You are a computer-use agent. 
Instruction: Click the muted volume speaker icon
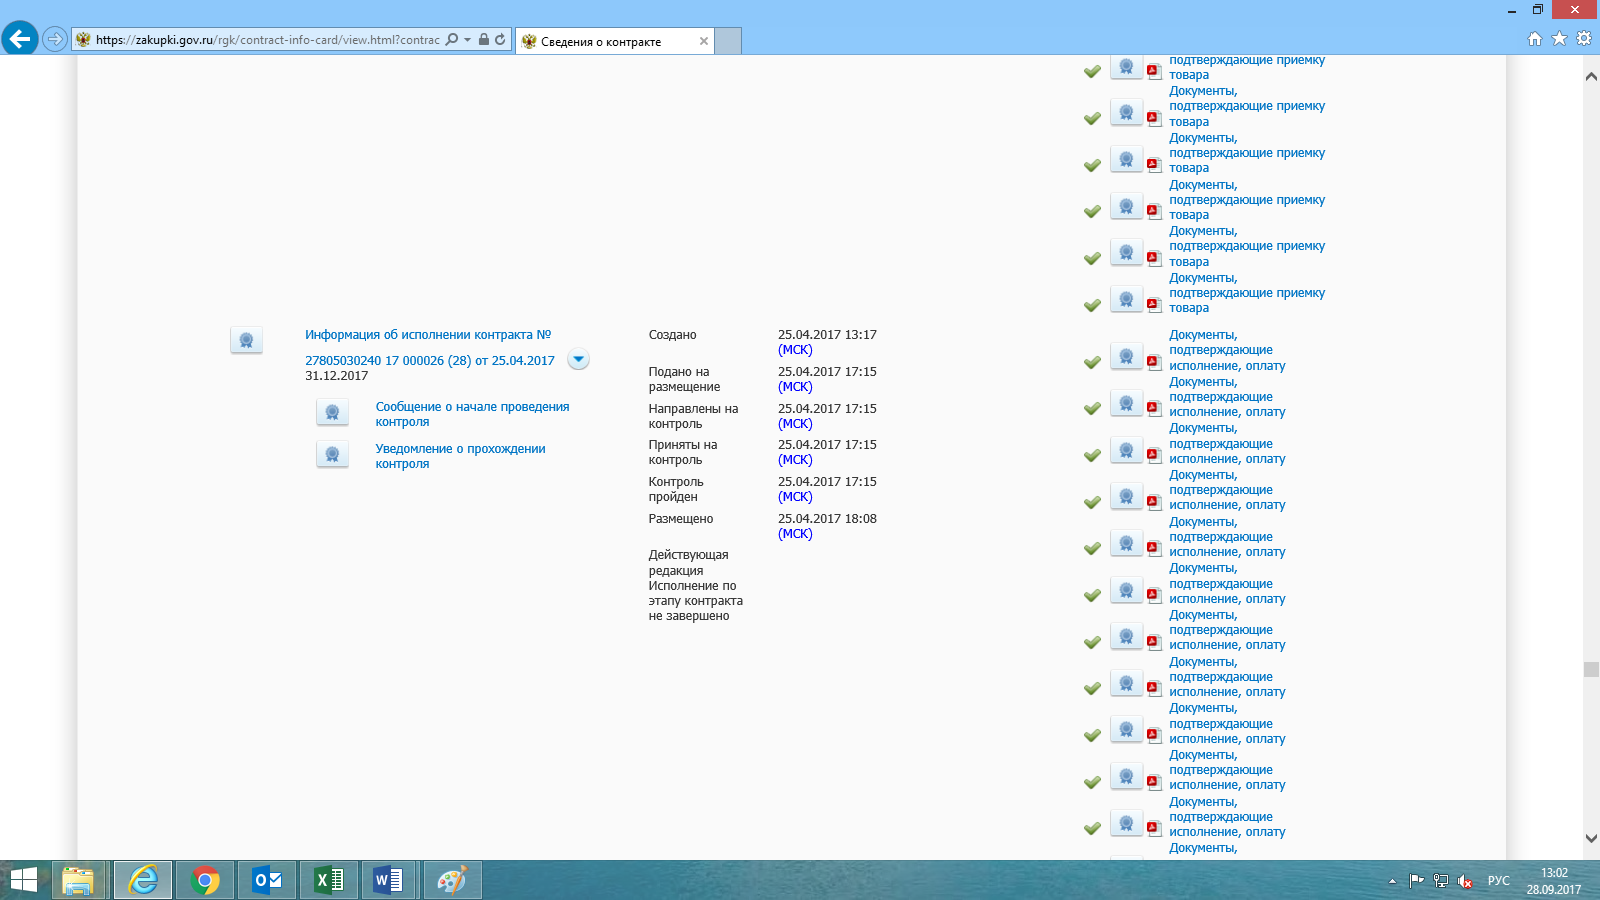(1465, 881)
